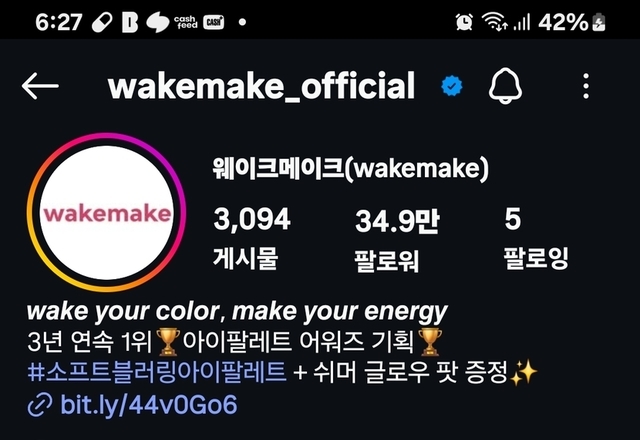This screenshot has width=640, height=440.
Task: Open notification bell settings
Action: click(505, 86)
